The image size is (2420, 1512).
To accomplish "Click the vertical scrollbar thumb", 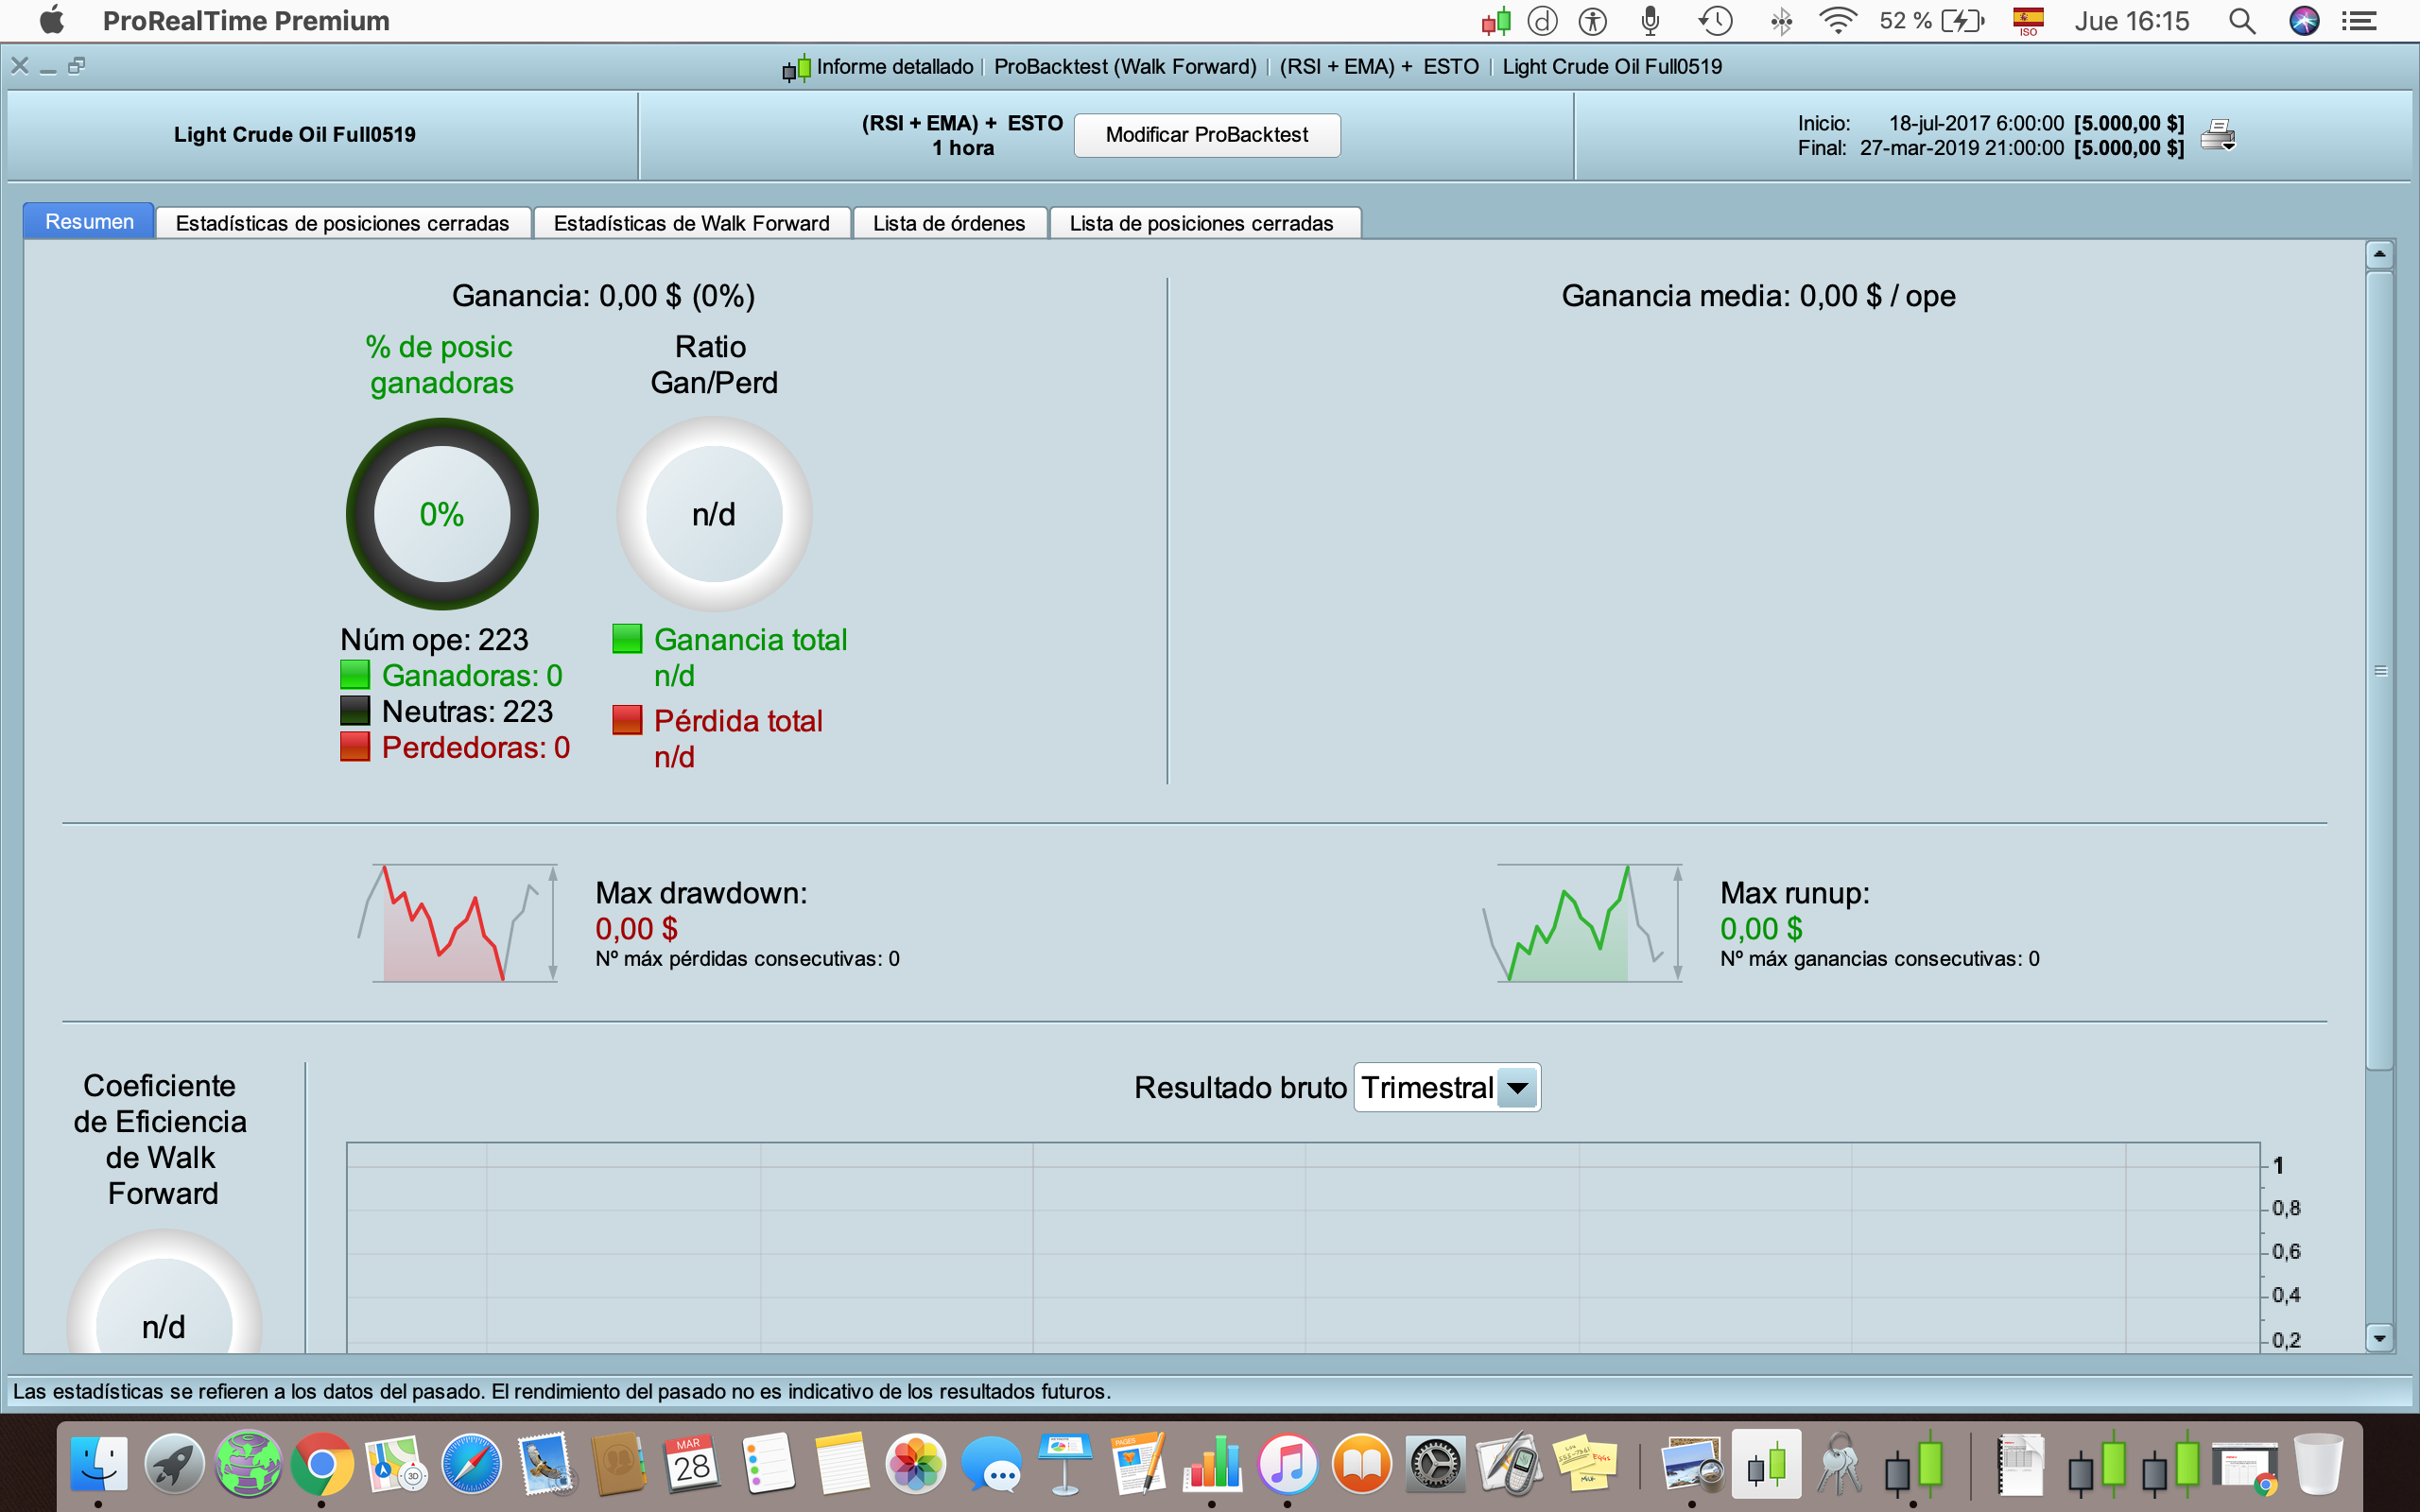I will pos(2379,670).
